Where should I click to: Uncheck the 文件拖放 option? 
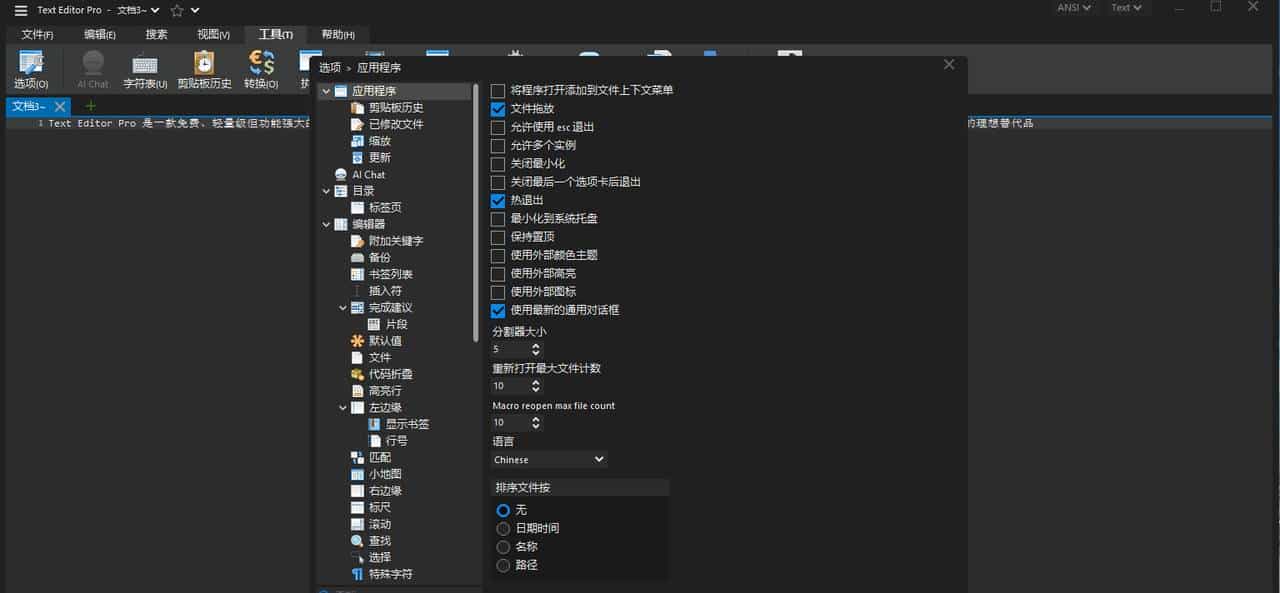tap(497, 110)
